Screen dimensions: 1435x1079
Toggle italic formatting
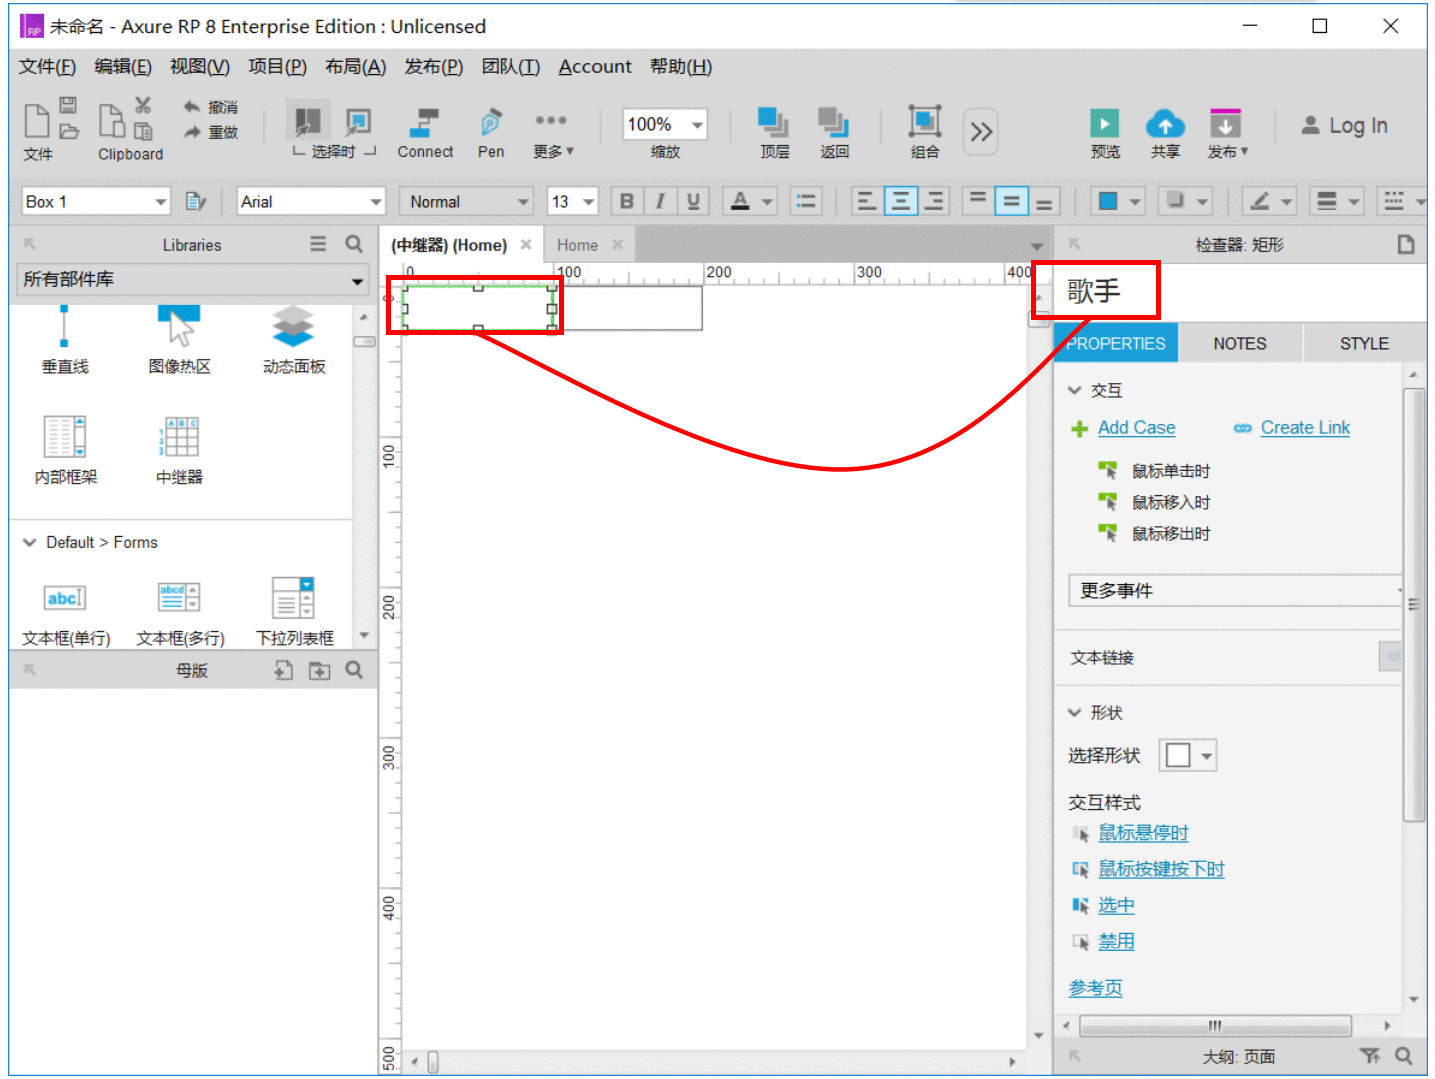click(660, 201)
